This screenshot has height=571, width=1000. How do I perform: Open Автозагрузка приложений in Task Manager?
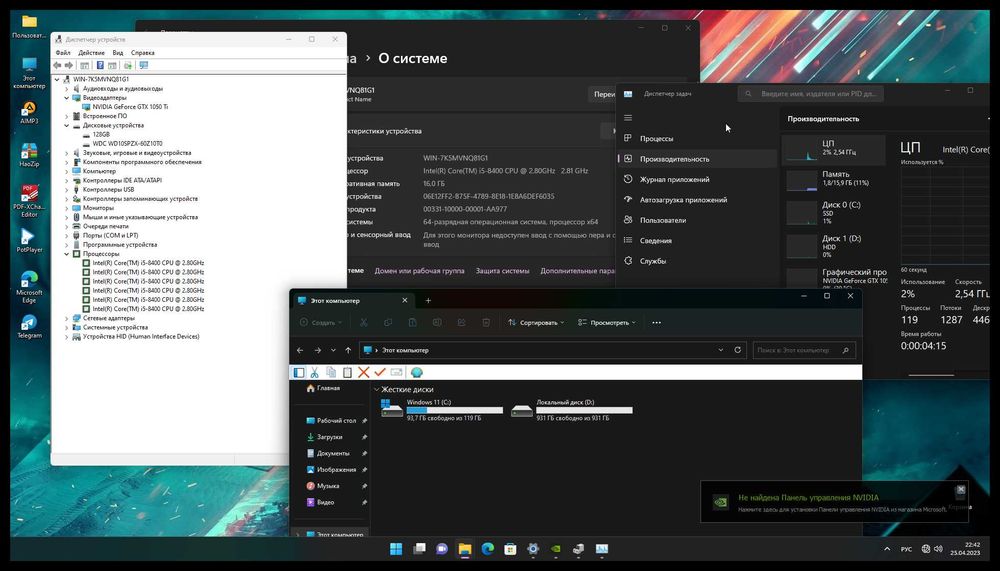click(x=683, y=200)
